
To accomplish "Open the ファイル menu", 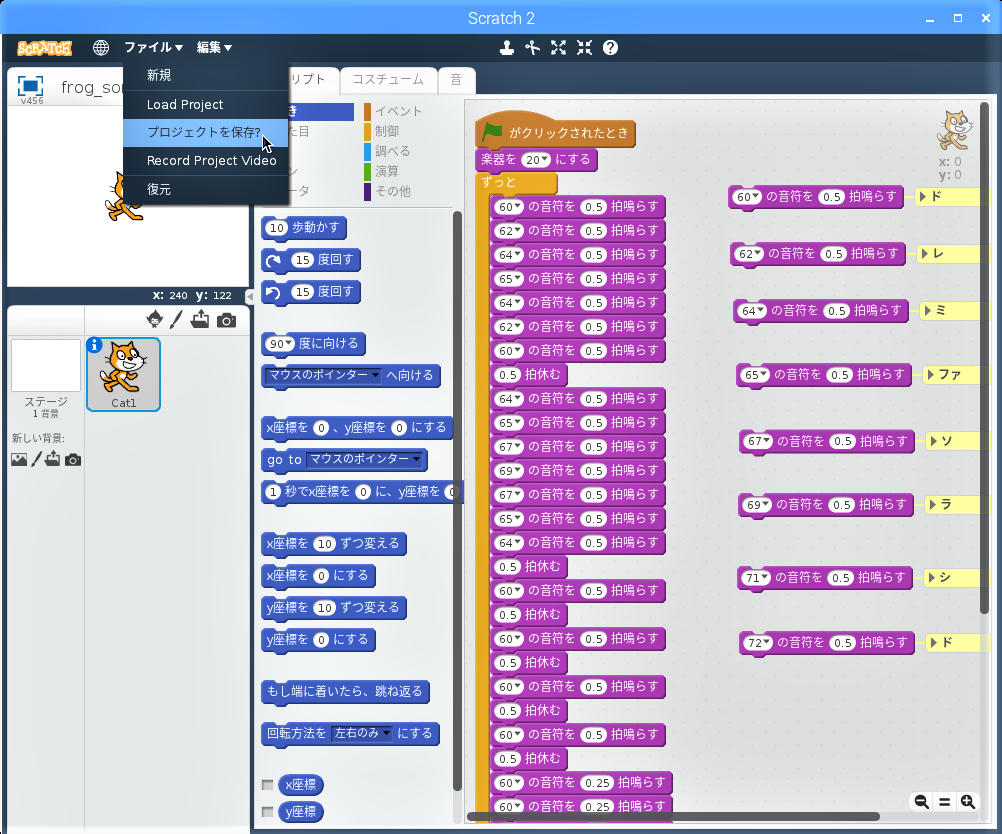I will [x=153, y=47].
